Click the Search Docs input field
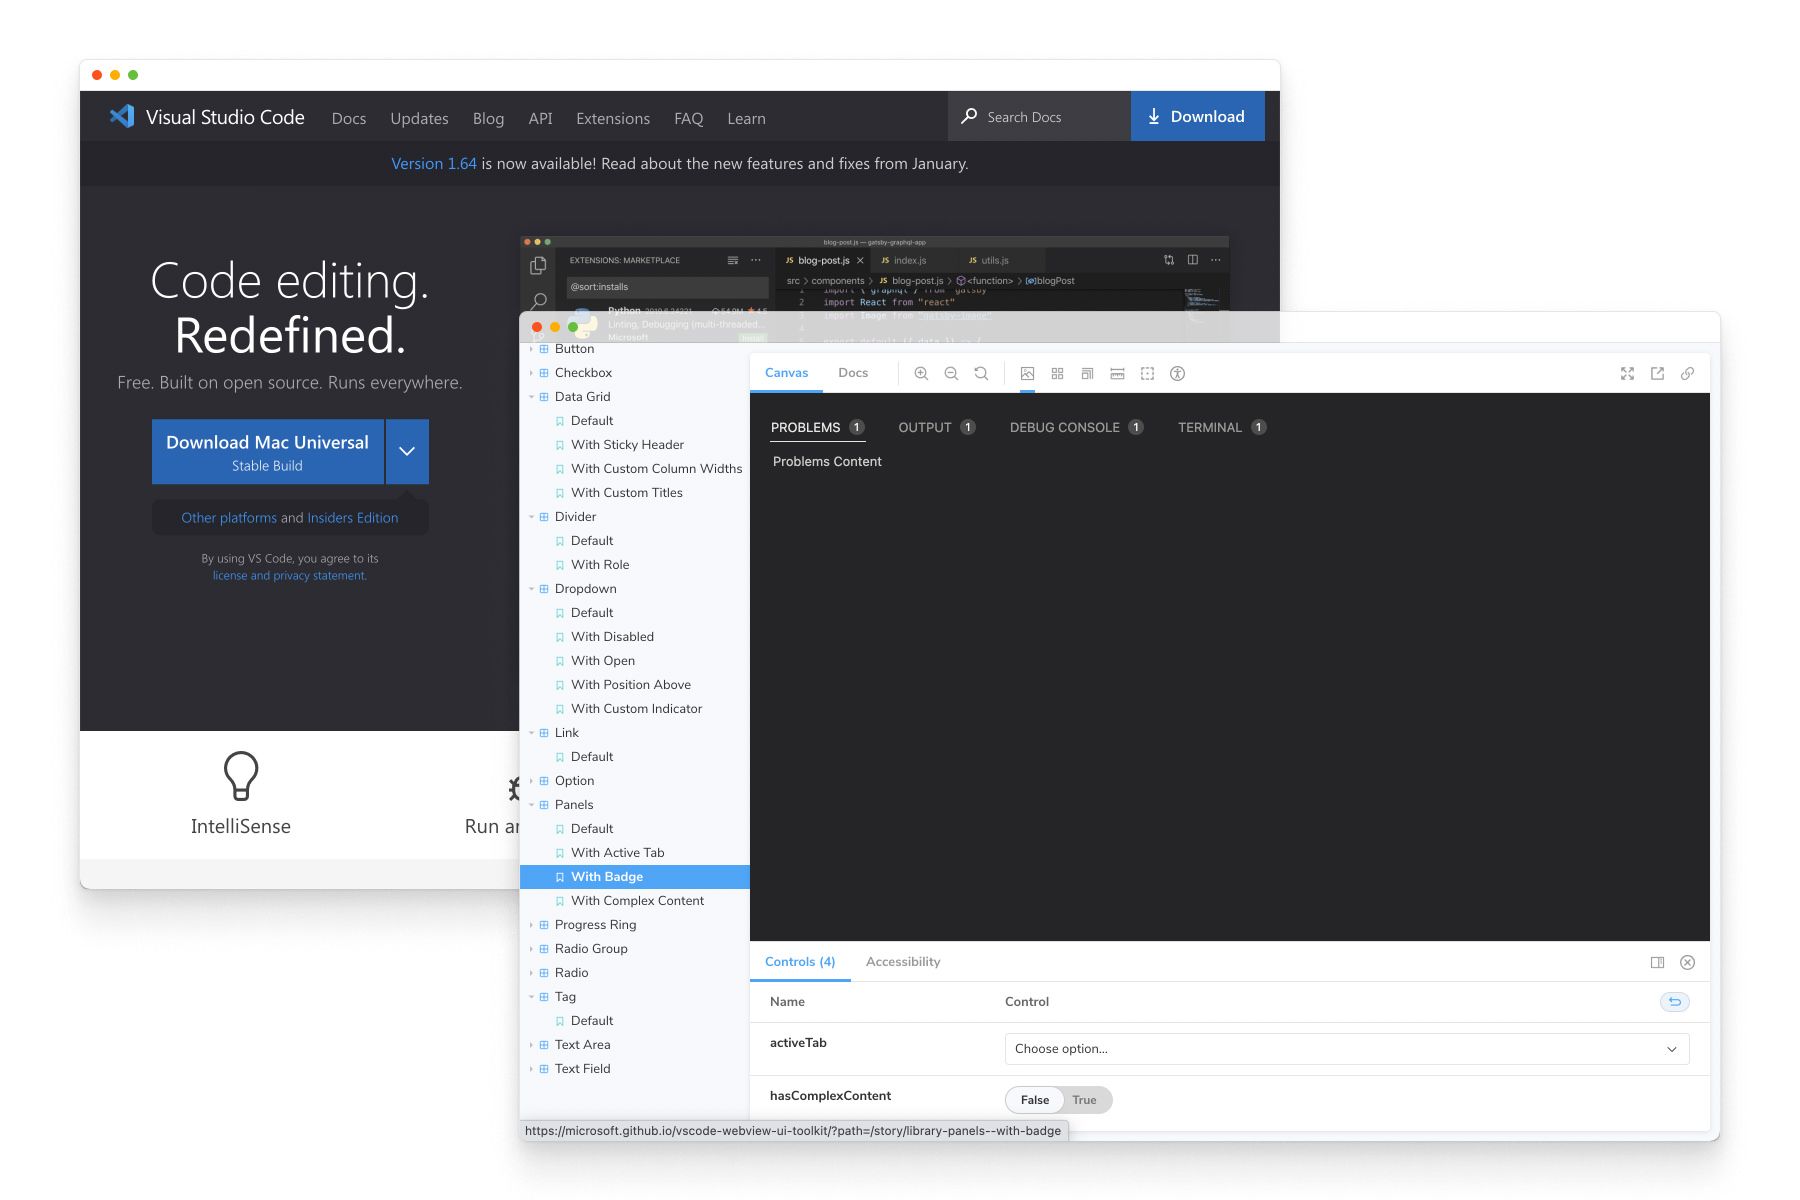The height and width of the screenshot is (1200, 1800). click(x=1039, y=116)
